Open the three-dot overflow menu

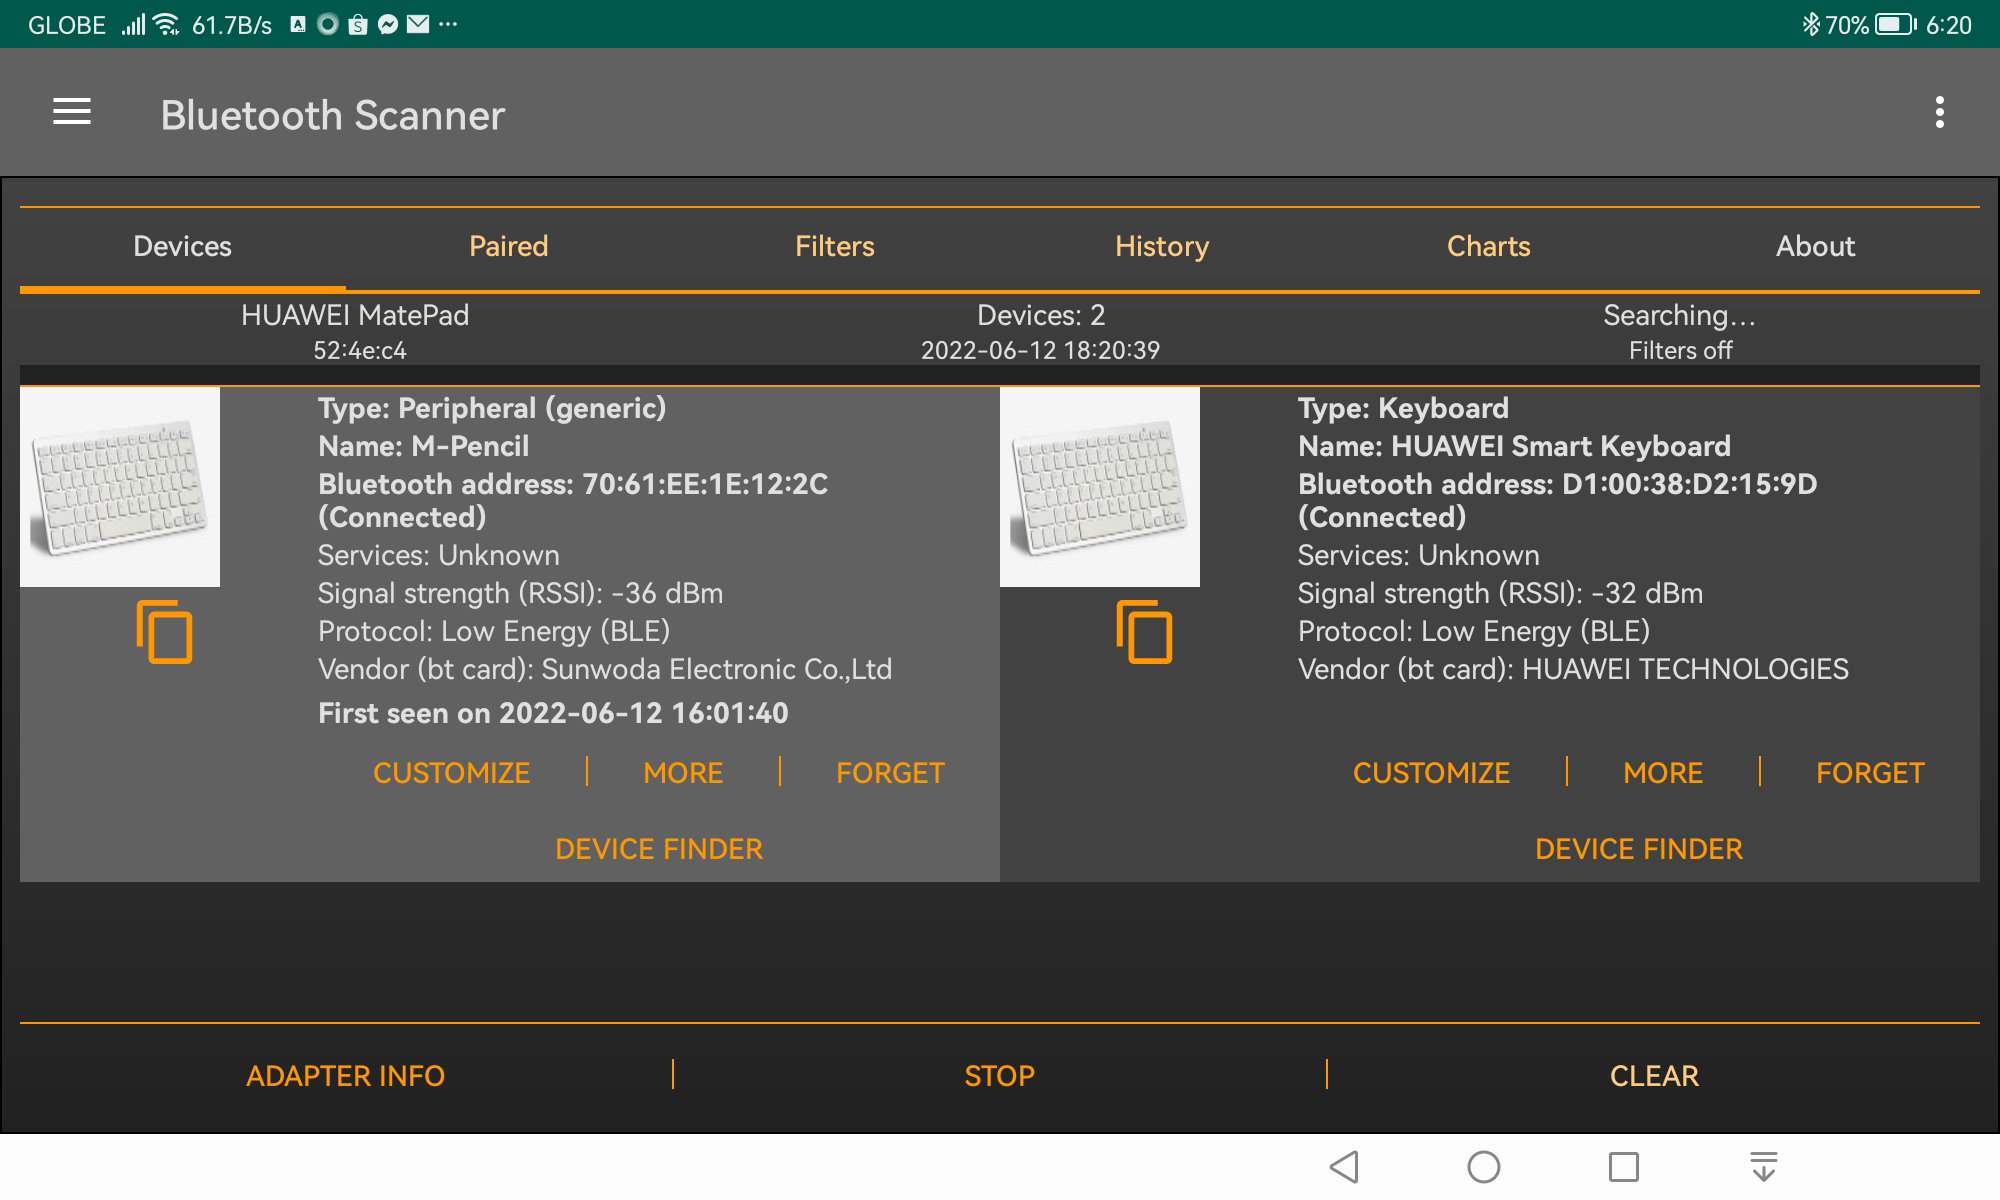1939,112
